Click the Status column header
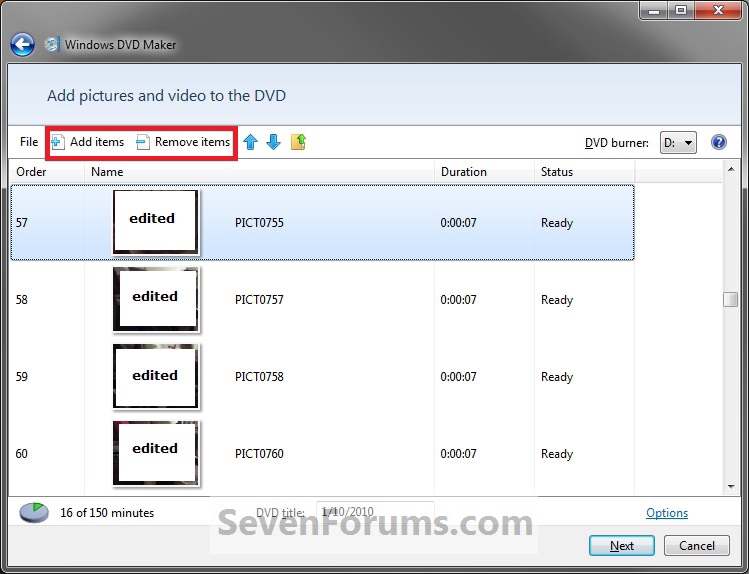The width and height of the screenshot is (749, 574). [584, 172]
